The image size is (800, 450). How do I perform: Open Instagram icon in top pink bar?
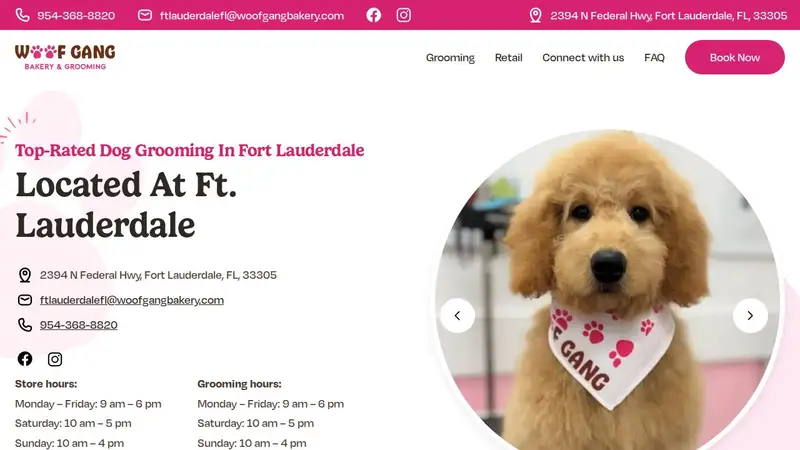click(404, 15)
